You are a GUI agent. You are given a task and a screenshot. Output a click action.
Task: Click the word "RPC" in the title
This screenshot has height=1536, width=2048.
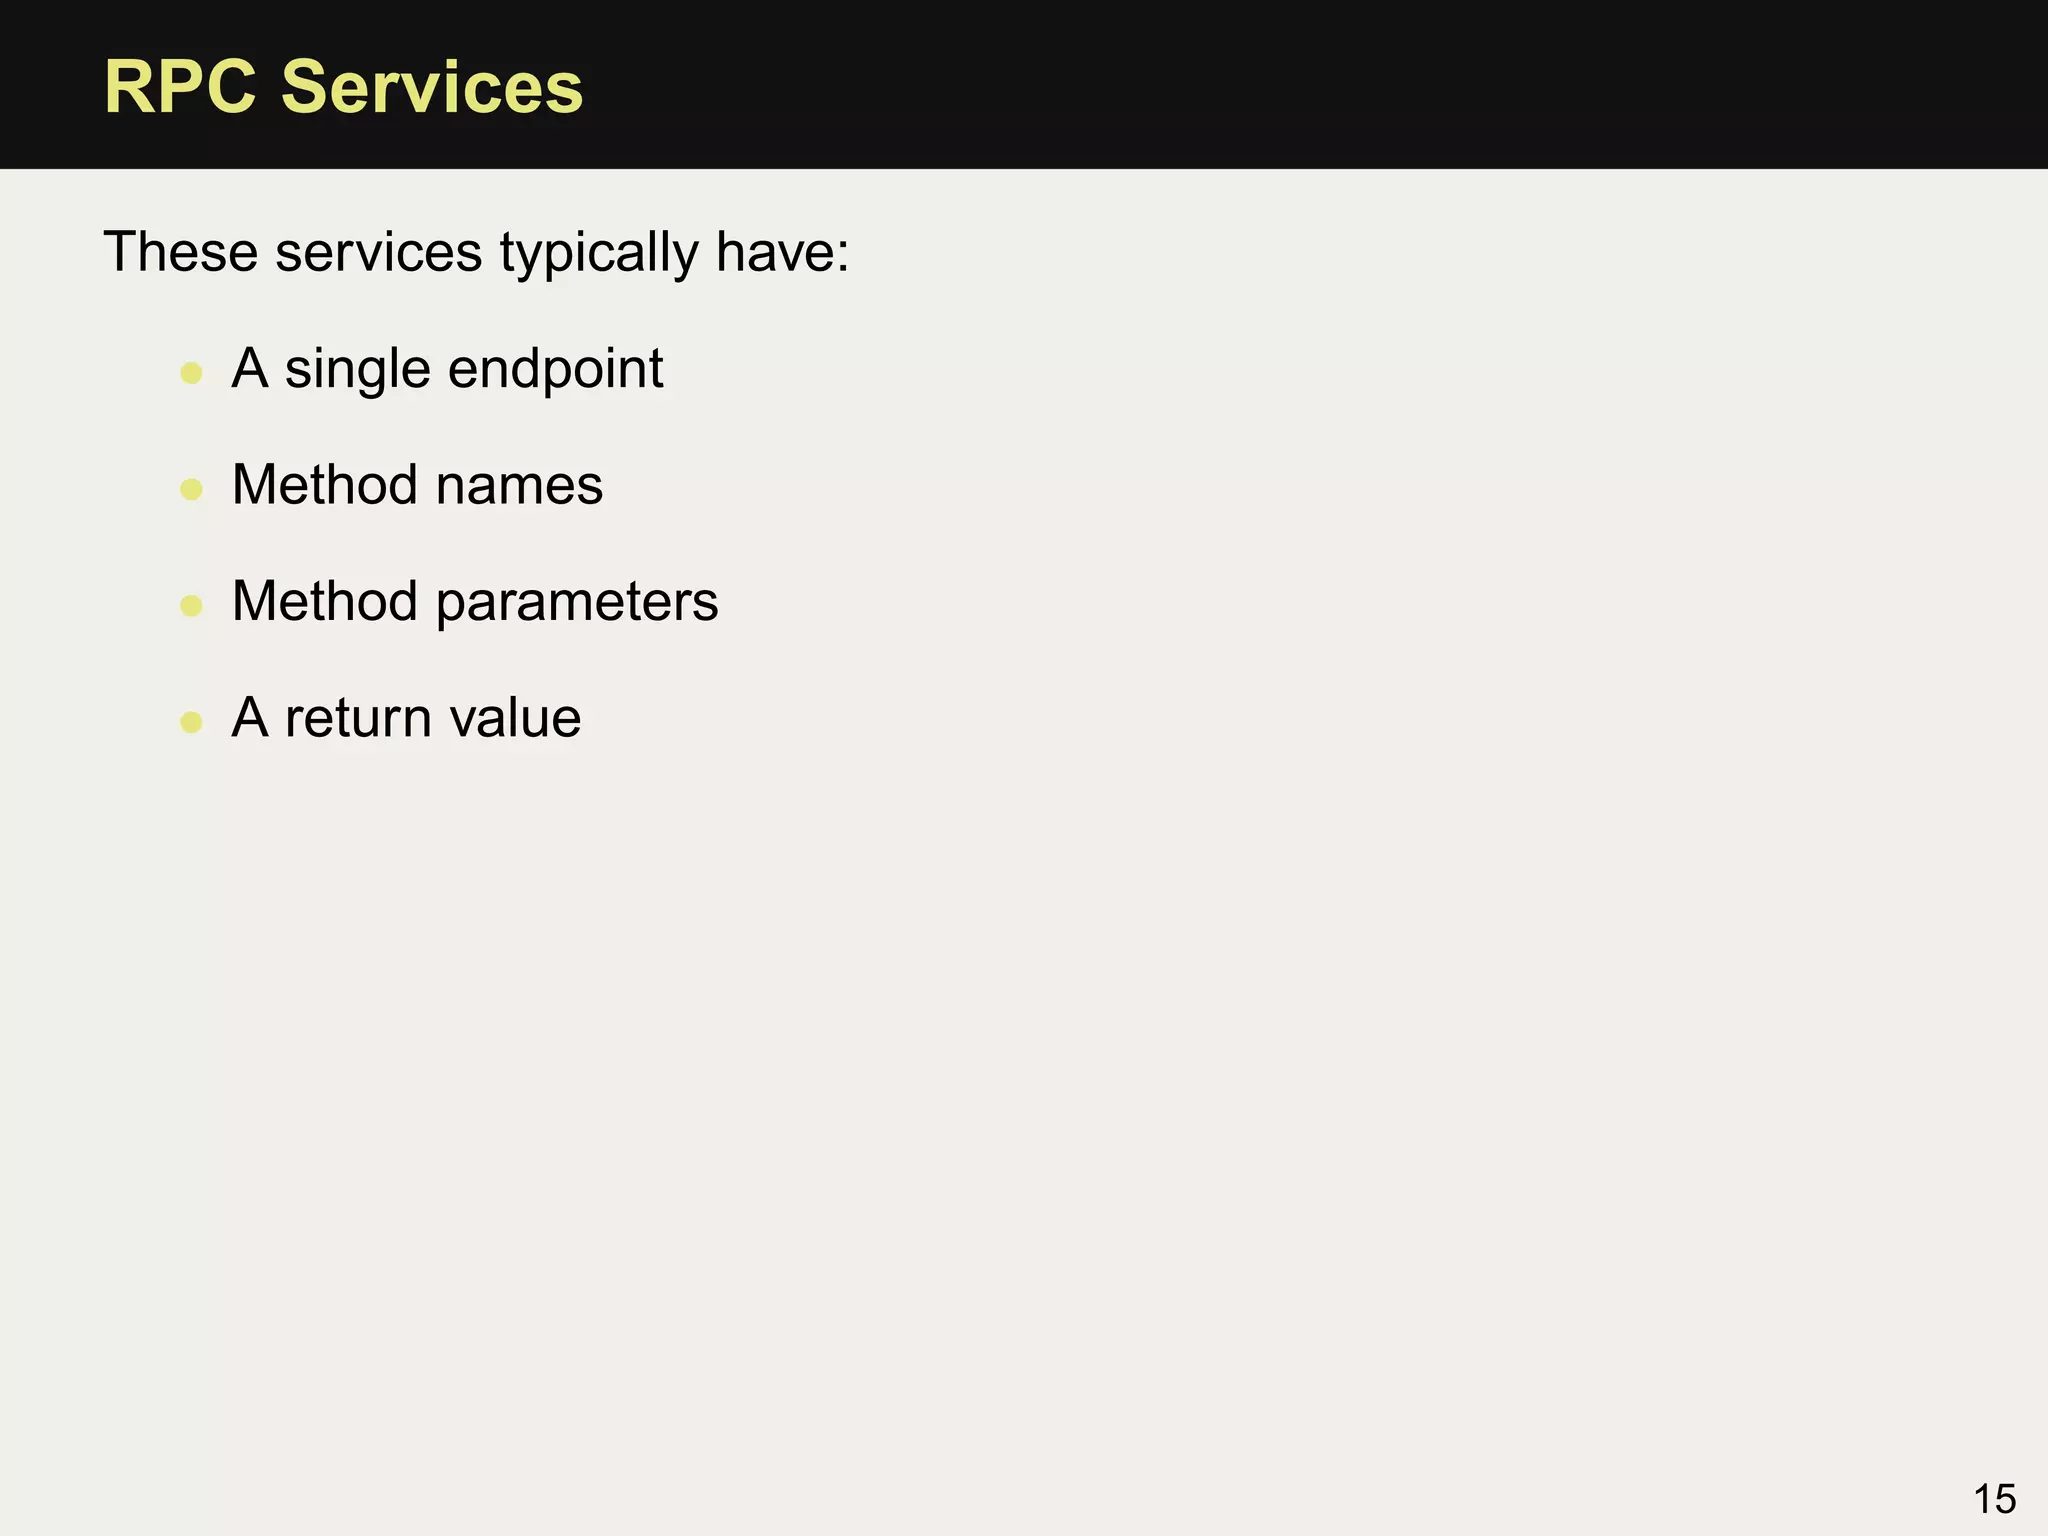pos(181,87)
